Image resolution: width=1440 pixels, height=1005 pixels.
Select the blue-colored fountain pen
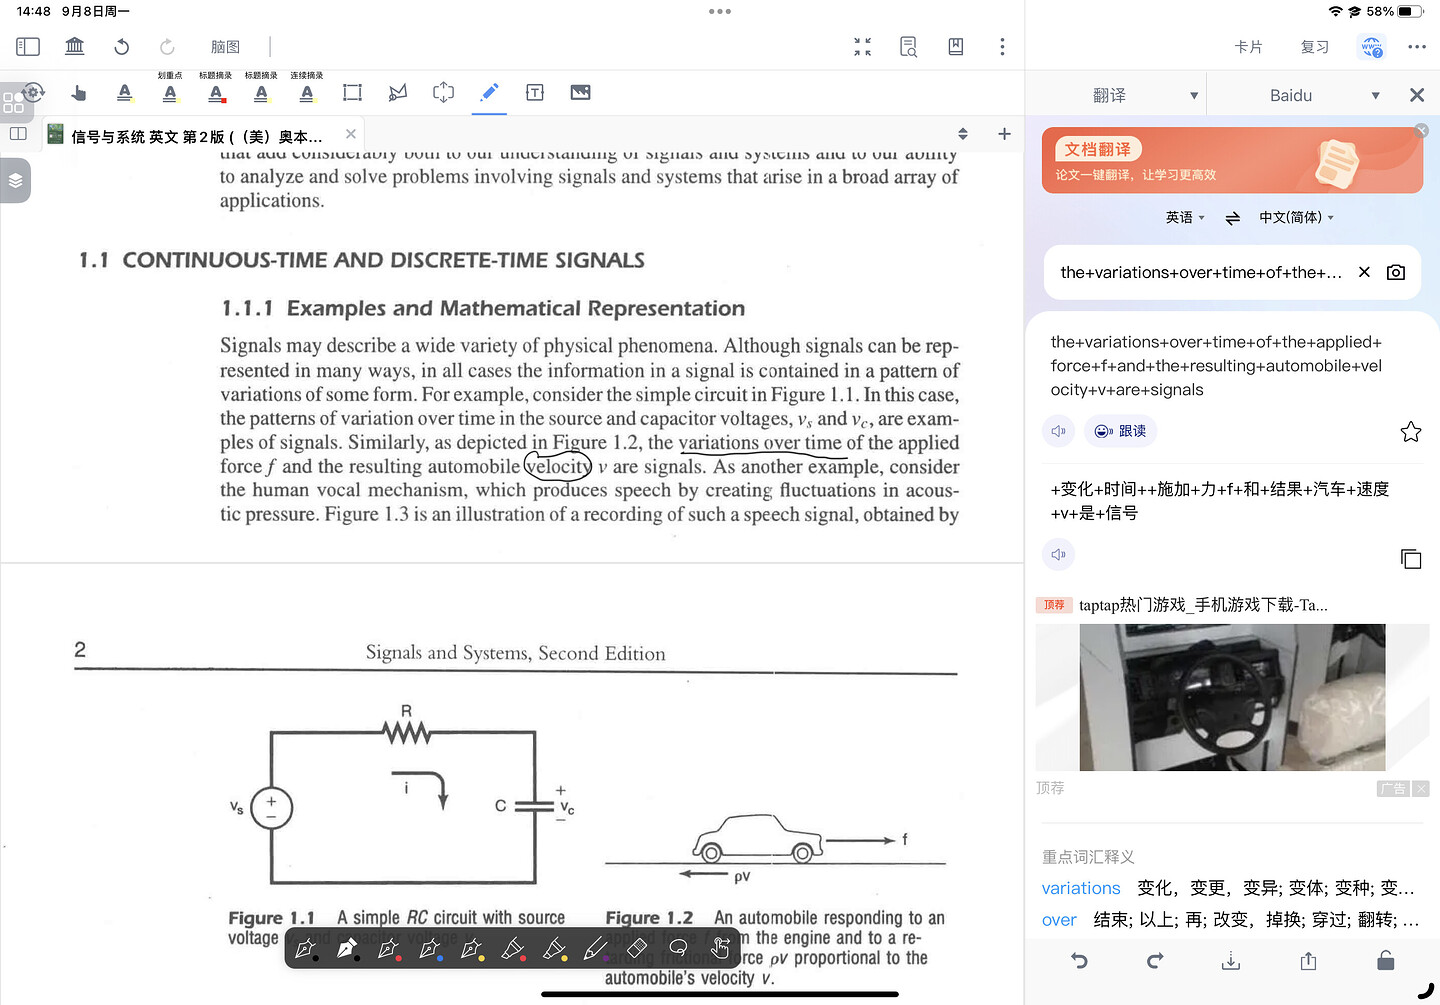click(x=430, y=948)
